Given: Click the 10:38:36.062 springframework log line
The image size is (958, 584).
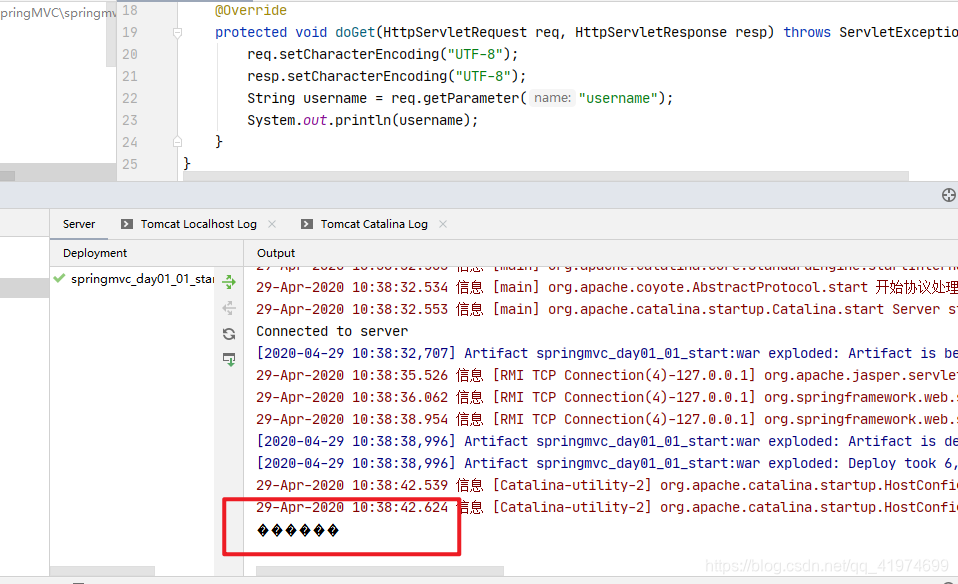Looking at the screenshot, I should click(607, 397).
